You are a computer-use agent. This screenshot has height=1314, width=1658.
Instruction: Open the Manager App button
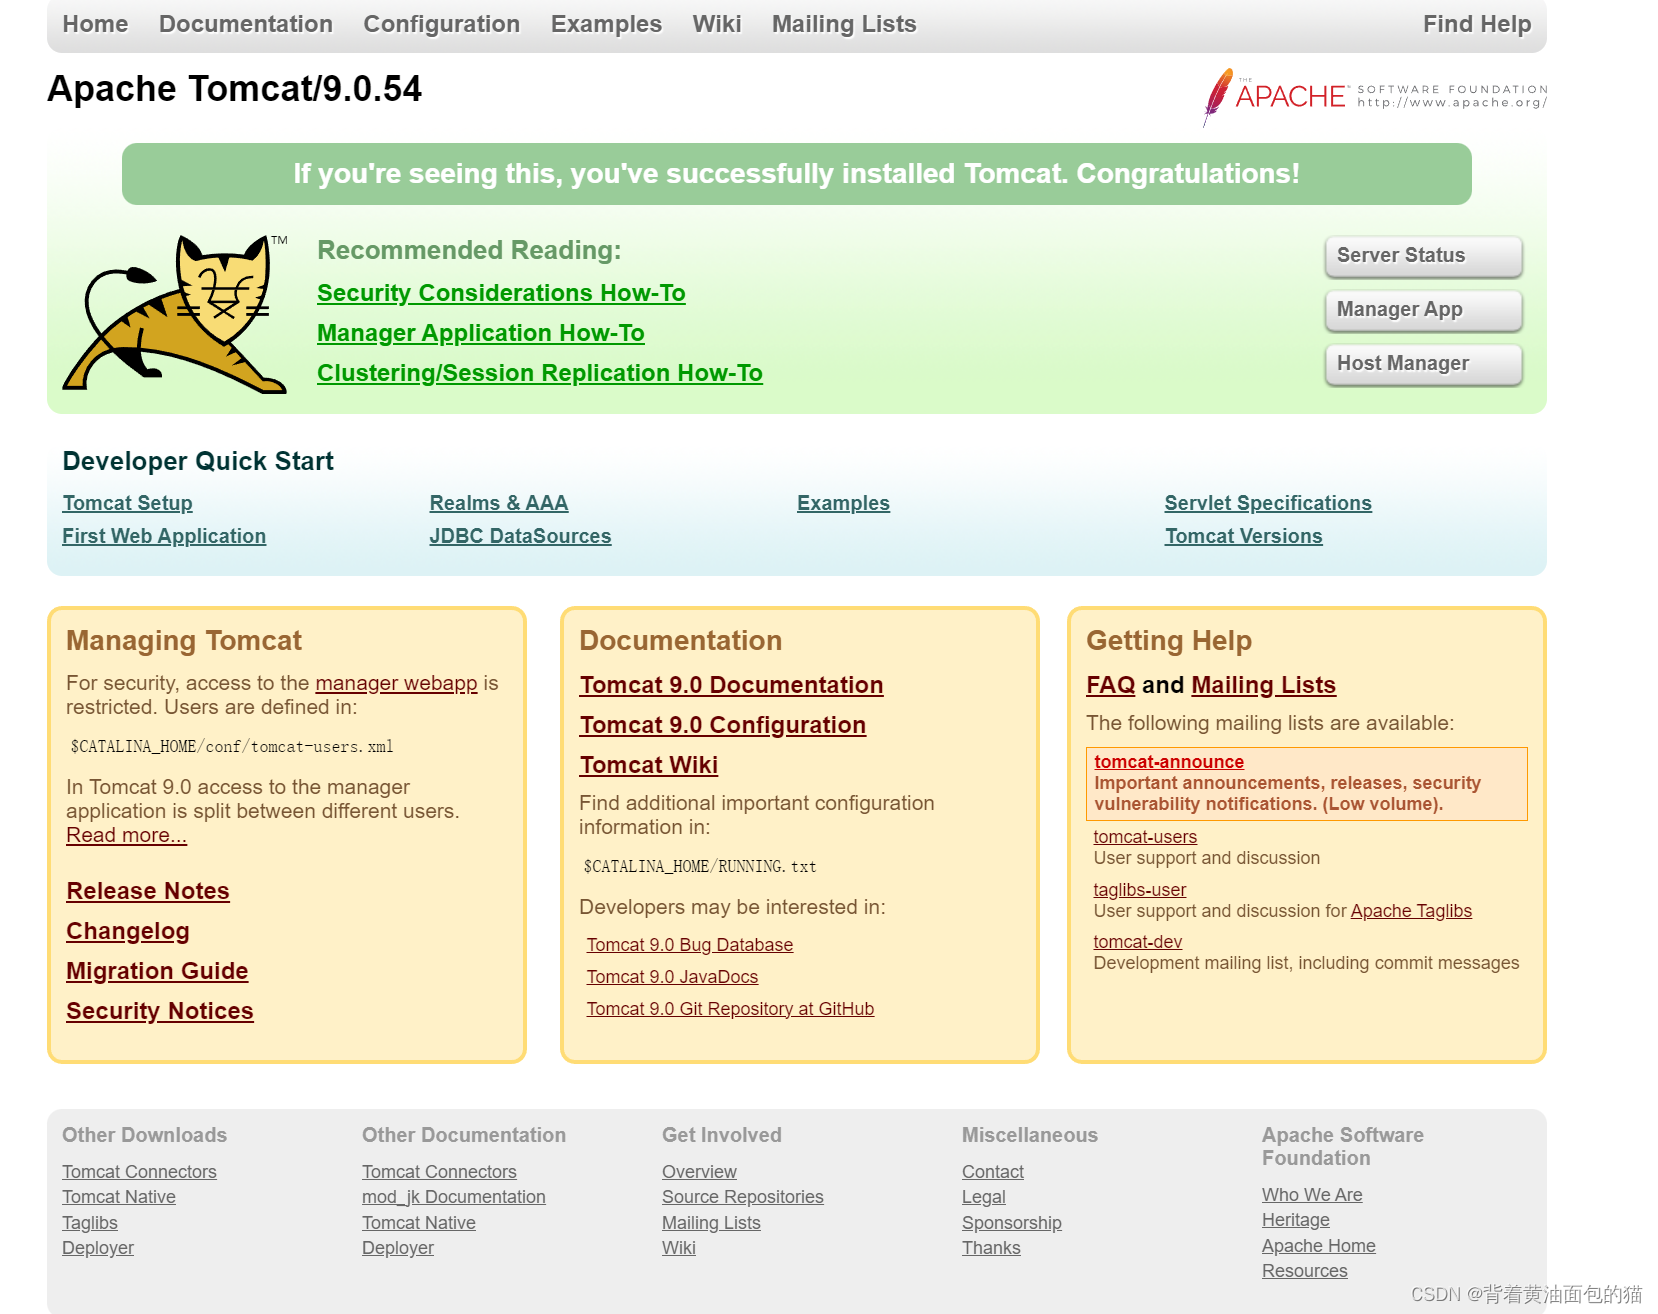tap(1424, 310)
